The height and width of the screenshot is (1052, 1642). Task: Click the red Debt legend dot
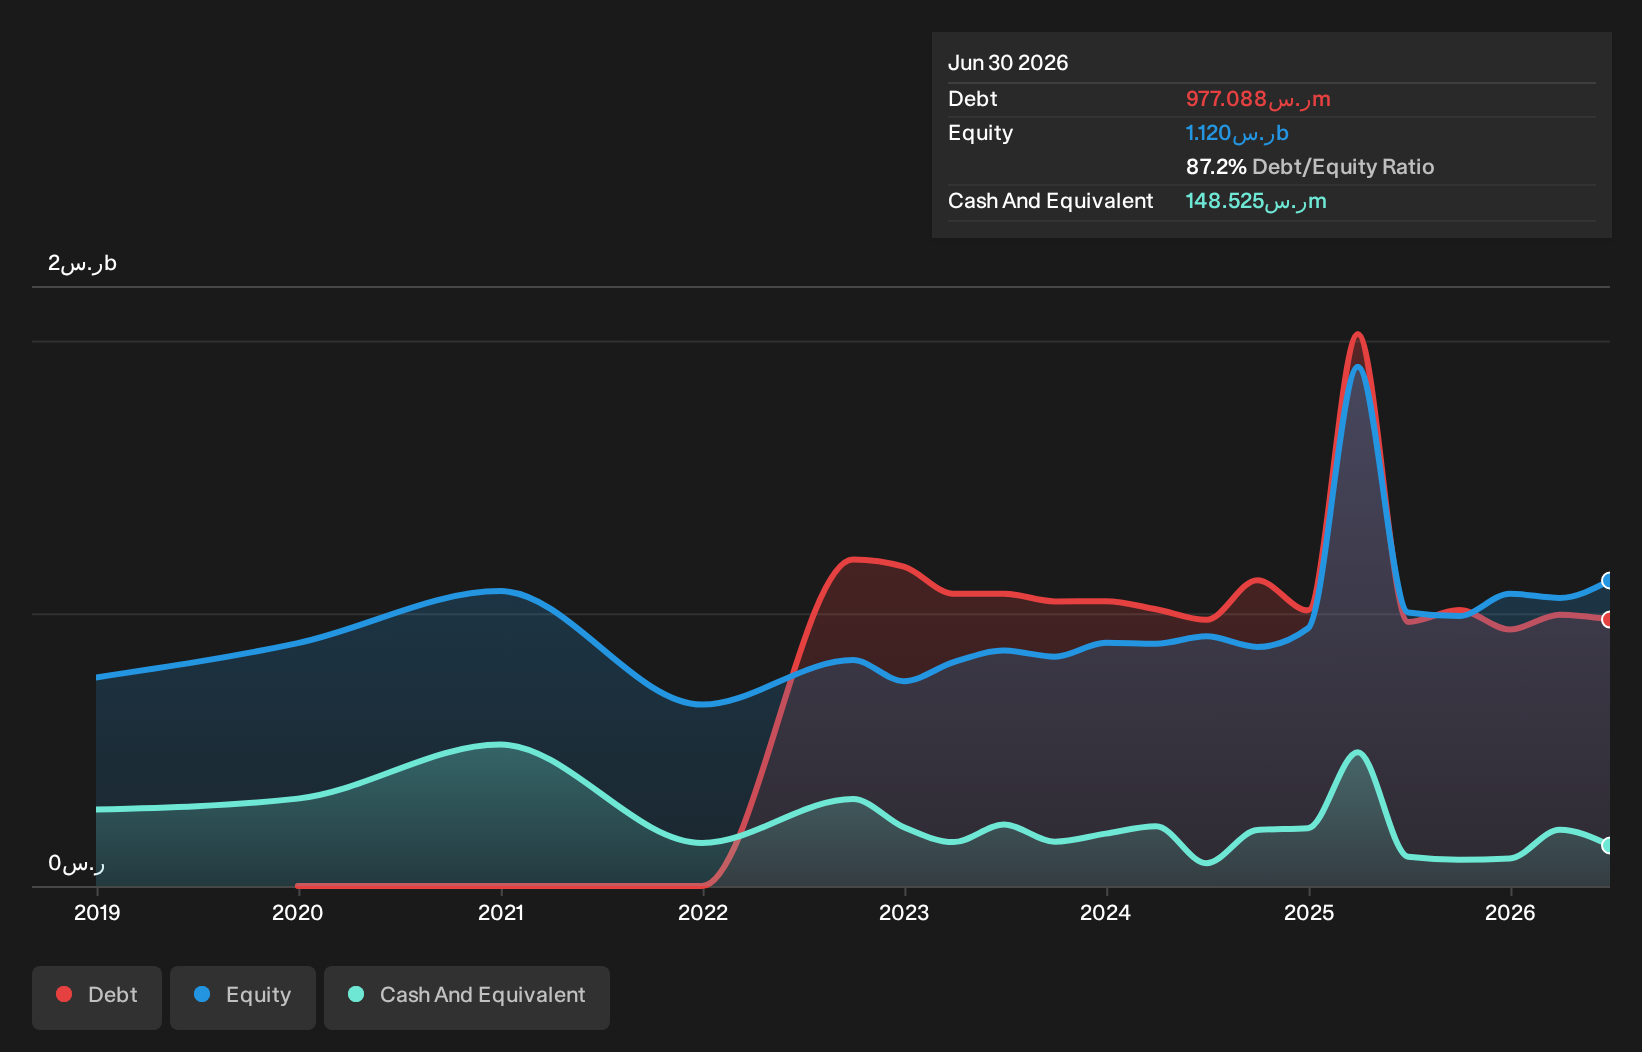[64, 994]
